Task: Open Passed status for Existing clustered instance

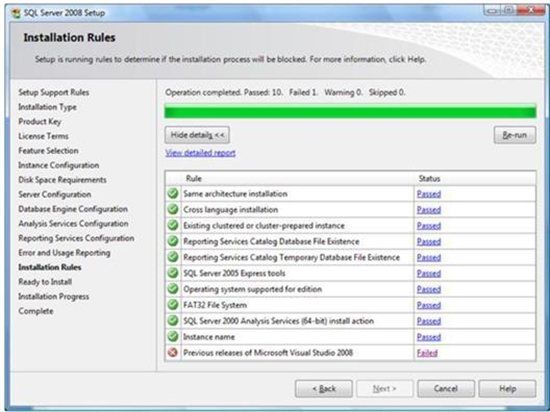Action: pos(429,226)
